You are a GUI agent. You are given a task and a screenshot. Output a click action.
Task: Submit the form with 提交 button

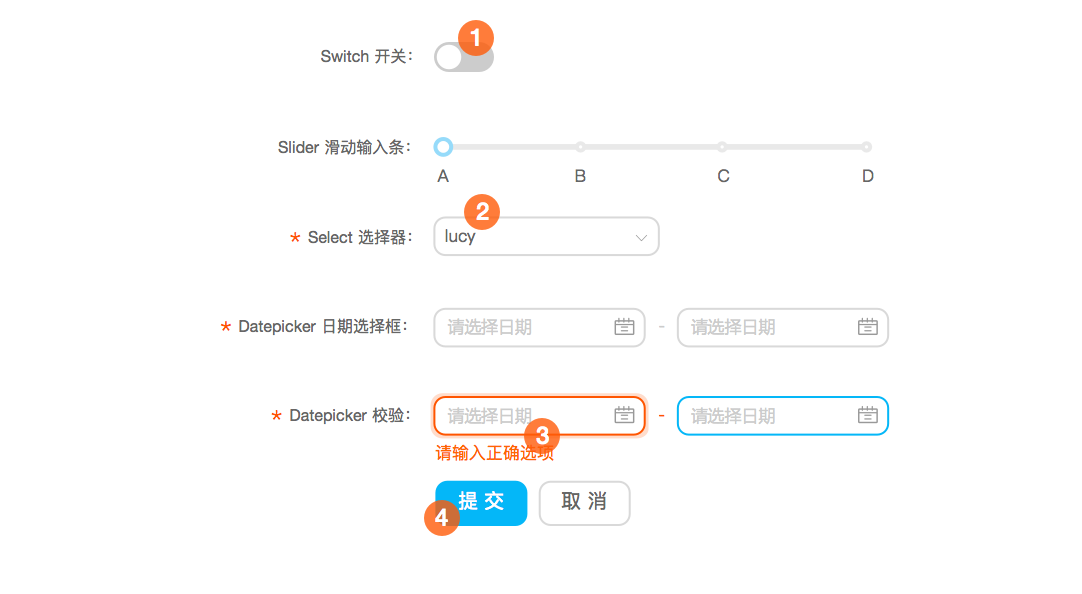[x=481, y=503]
